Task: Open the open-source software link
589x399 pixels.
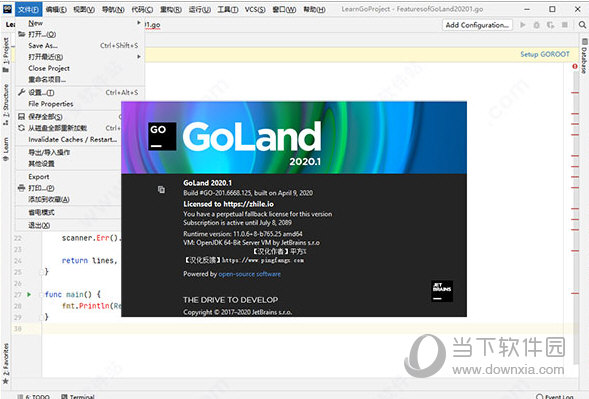Action: pos(249,274)
